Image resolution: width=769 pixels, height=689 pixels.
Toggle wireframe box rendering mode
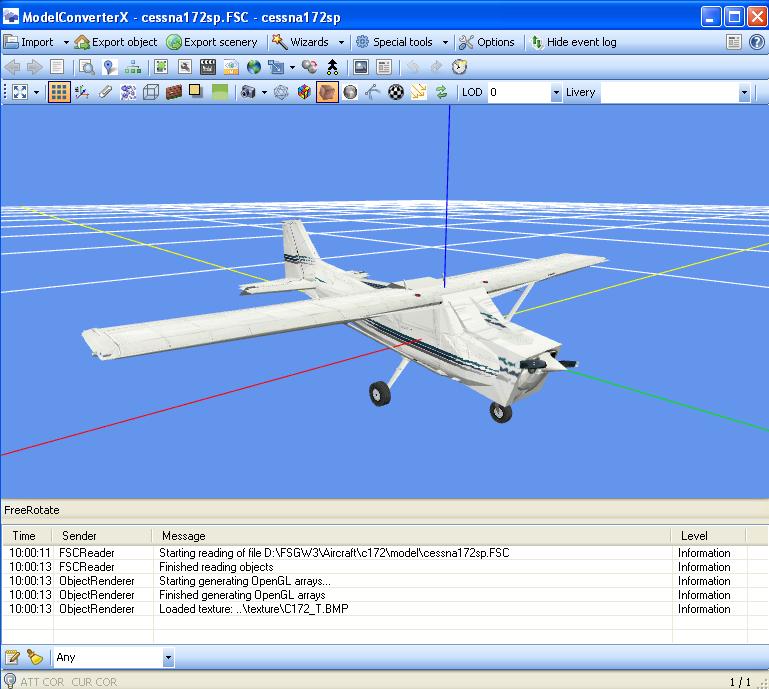pyautogui.click(x=151, y=92)
